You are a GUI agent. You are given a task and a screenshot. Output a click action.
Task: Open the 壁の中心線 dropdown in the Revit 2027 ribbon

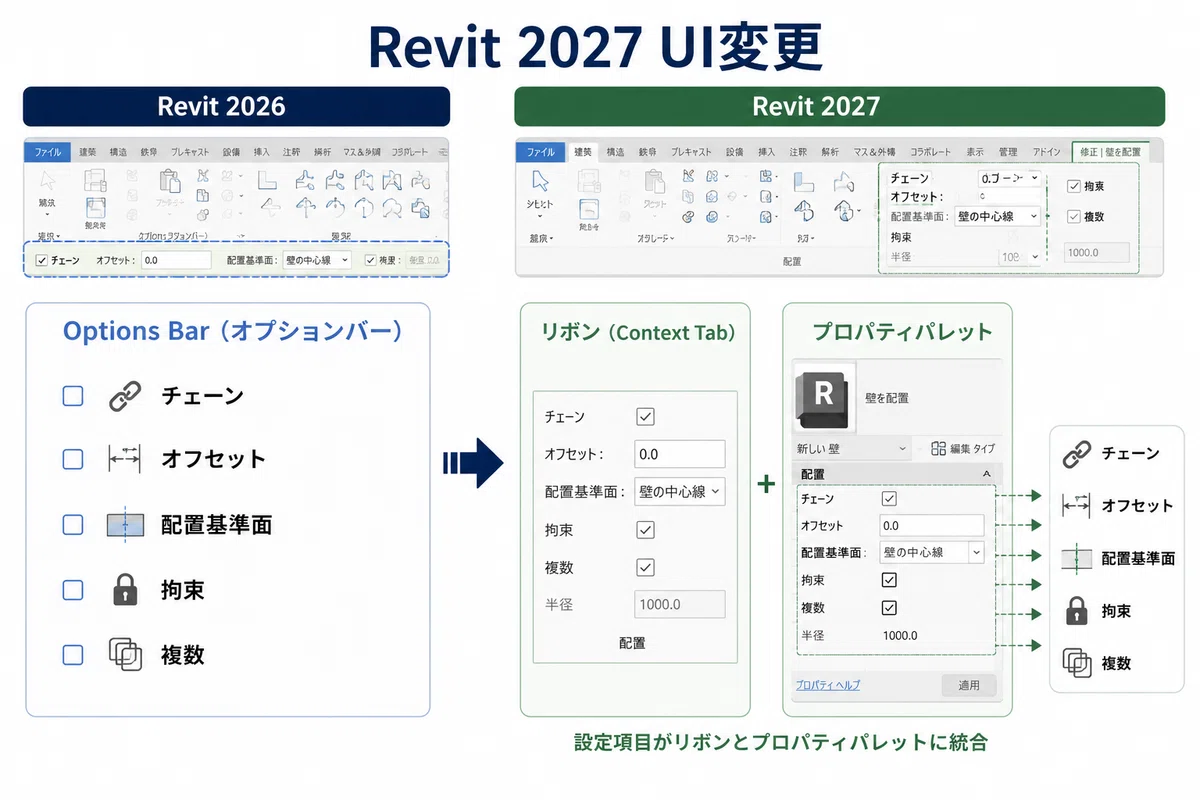[996, 216]
